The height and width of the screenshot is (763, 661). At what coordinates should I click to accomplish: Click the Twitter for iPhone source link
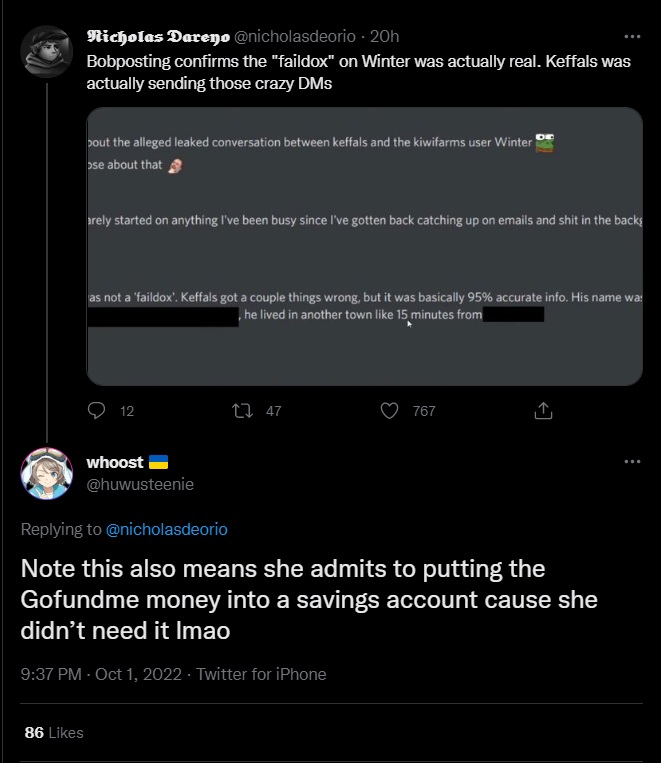point(261,674)
